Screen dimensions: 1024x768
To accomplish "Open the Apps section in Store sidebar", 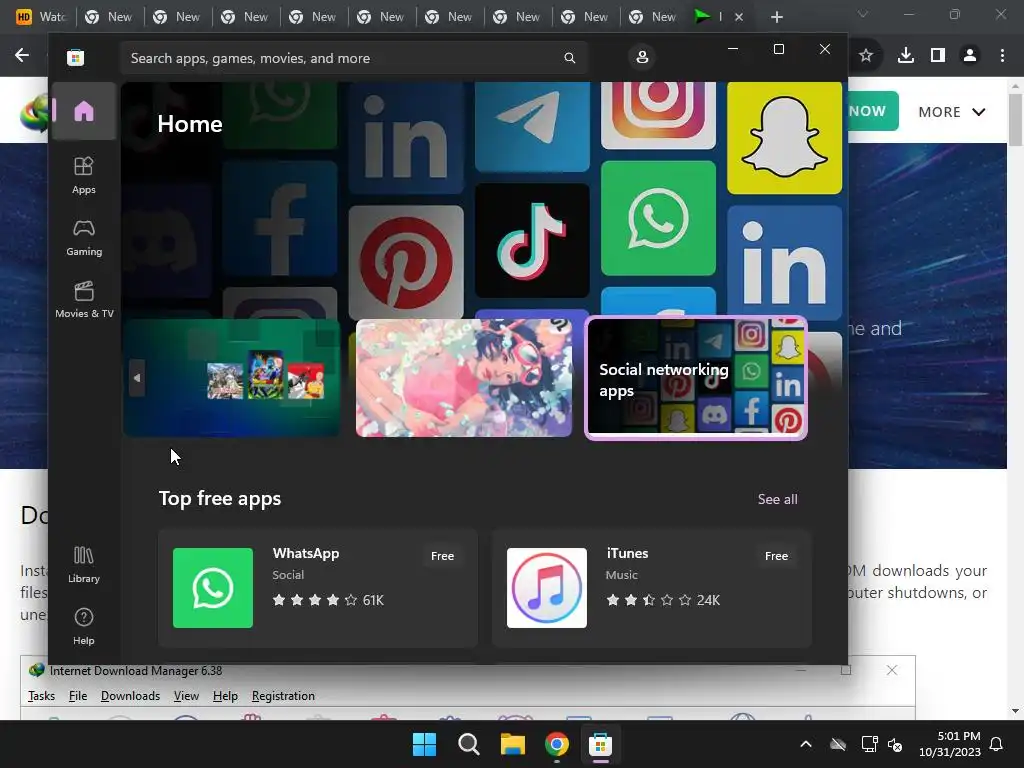I will coord(84,176).
